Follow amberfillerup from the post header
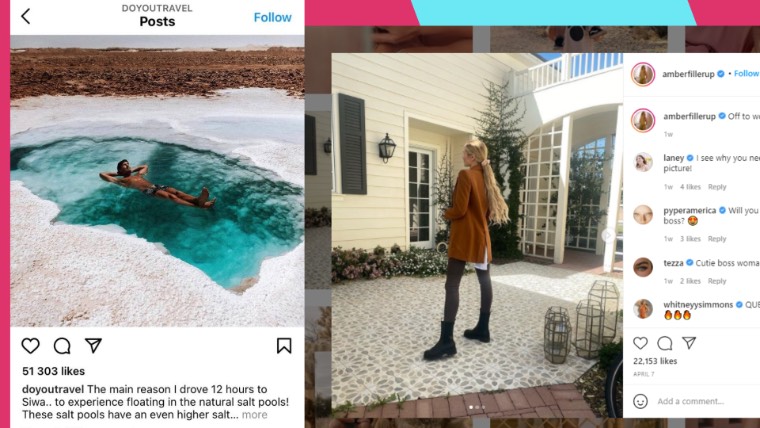760x428 pixels. [x=746, y=73]
